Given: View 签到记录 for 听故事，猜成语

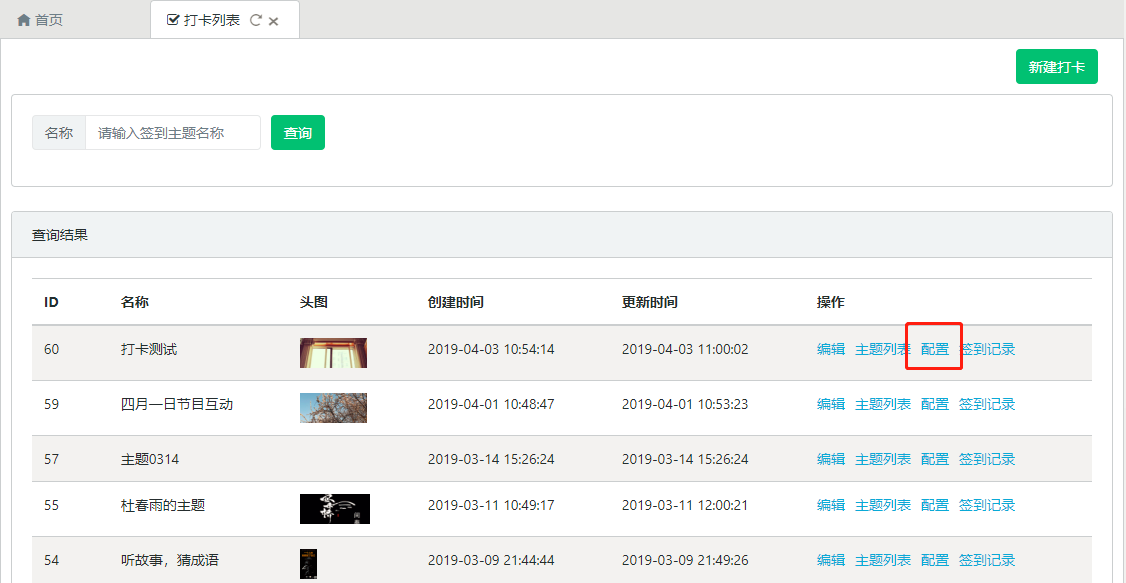Looking at the screenshot, I should coord(986,560).
